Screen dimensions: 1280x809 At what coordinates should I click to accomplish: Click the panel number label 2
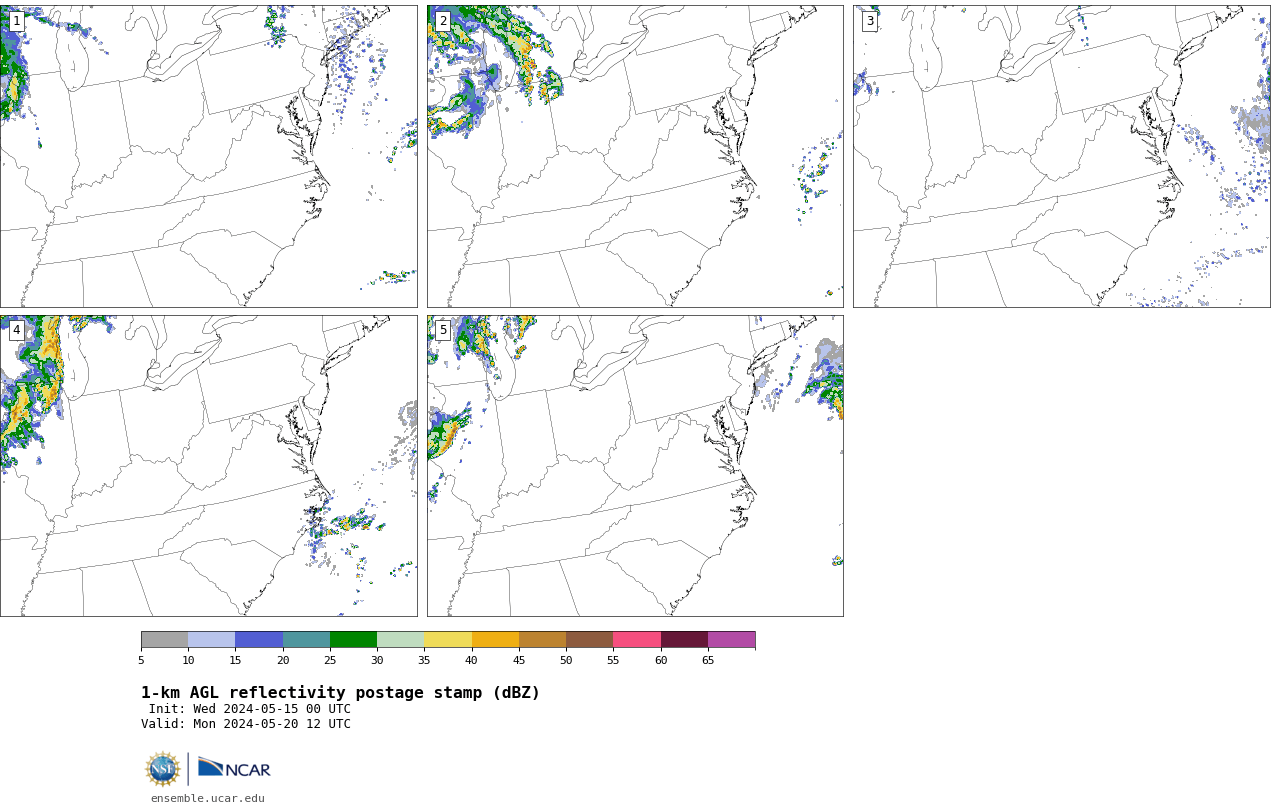[443, 21]
